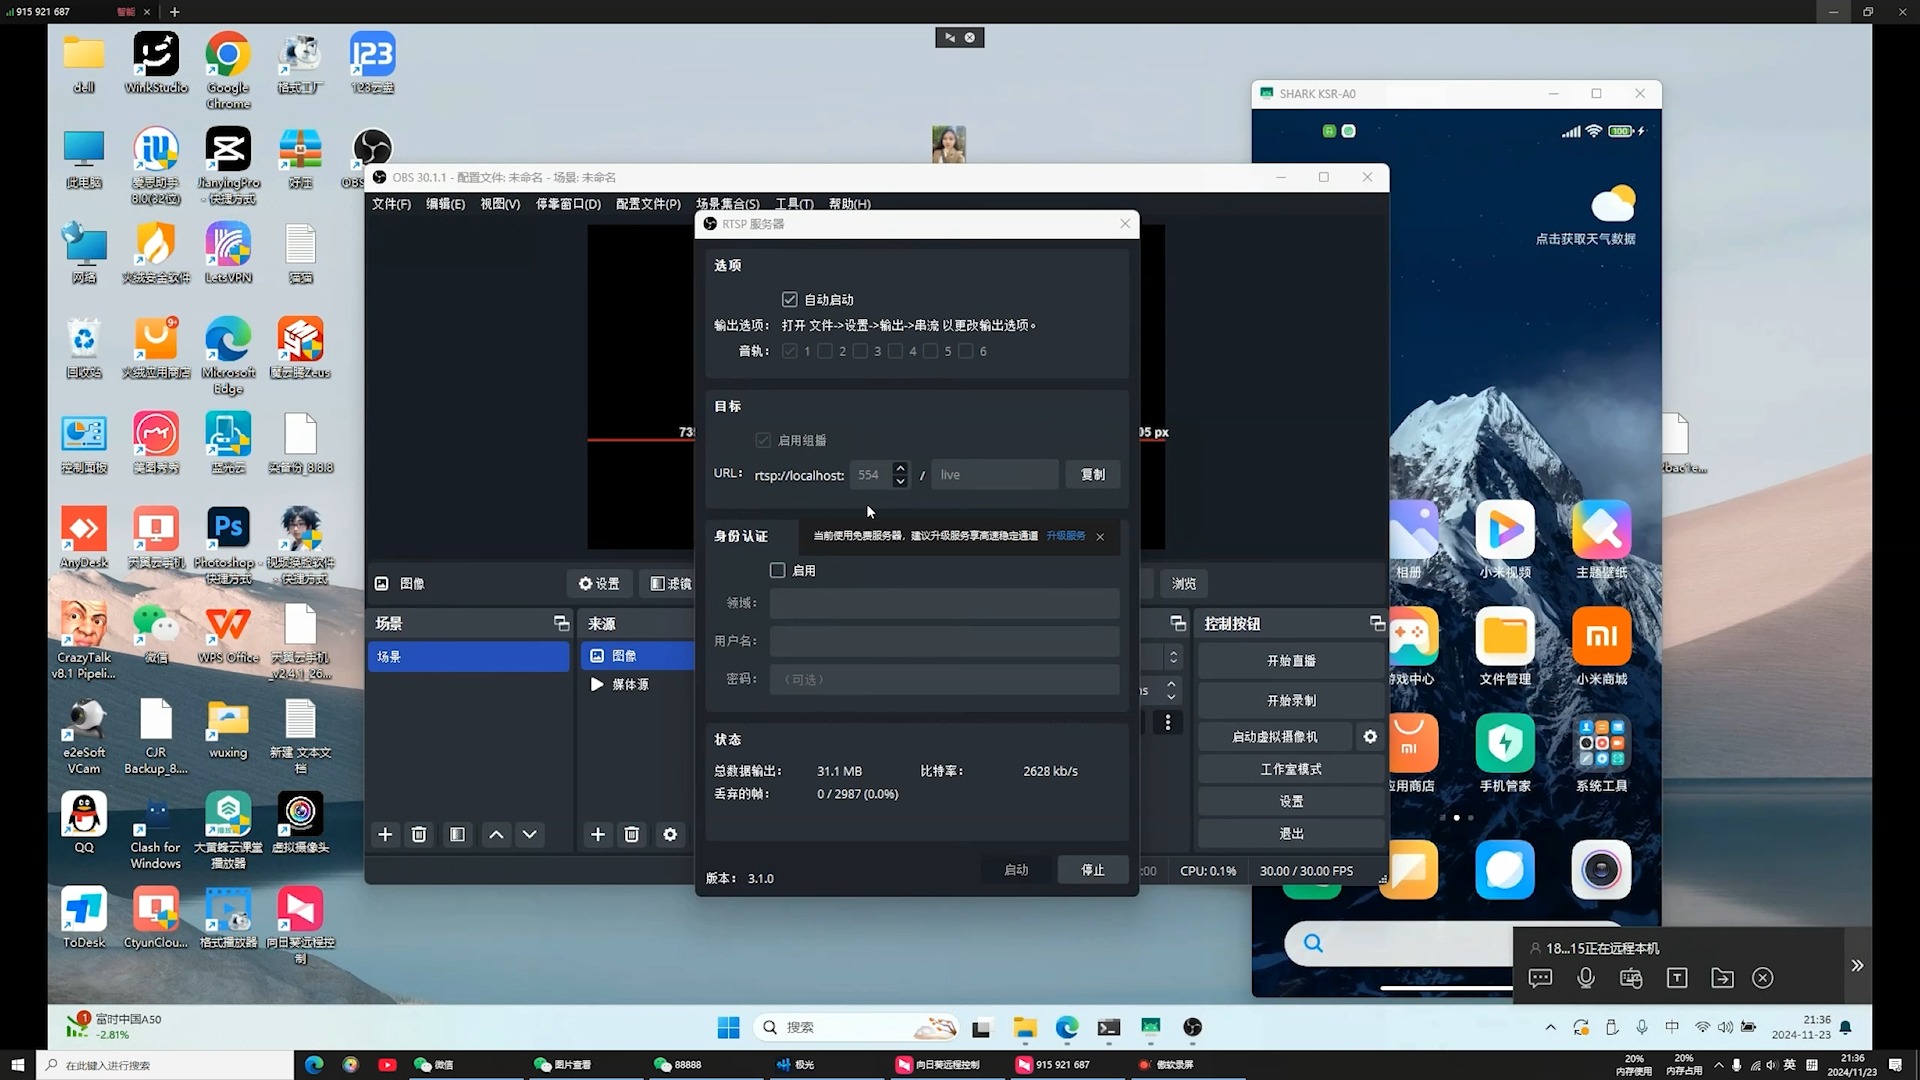Click the 浏览 browse button
The height and width of the screenshot is (1080, 1920).
[x=1184, y=583]
